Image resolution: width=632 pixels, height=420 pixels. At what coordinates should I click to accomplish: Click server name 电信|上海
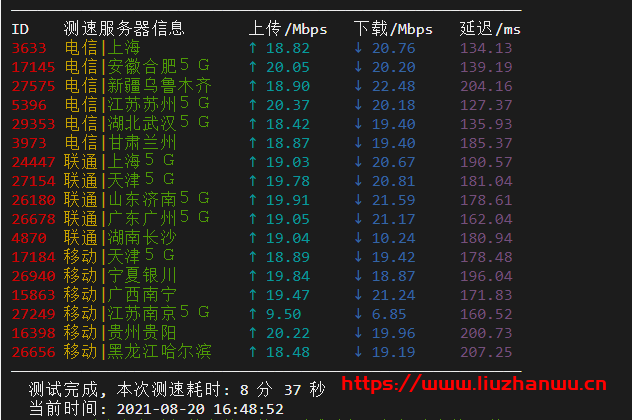(x=102, y=48)
